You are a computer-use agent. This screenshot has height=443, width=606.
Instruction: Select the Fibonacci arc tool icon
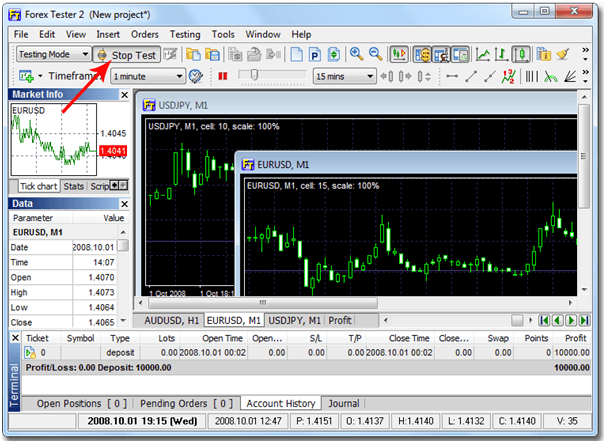click(550, 76)
